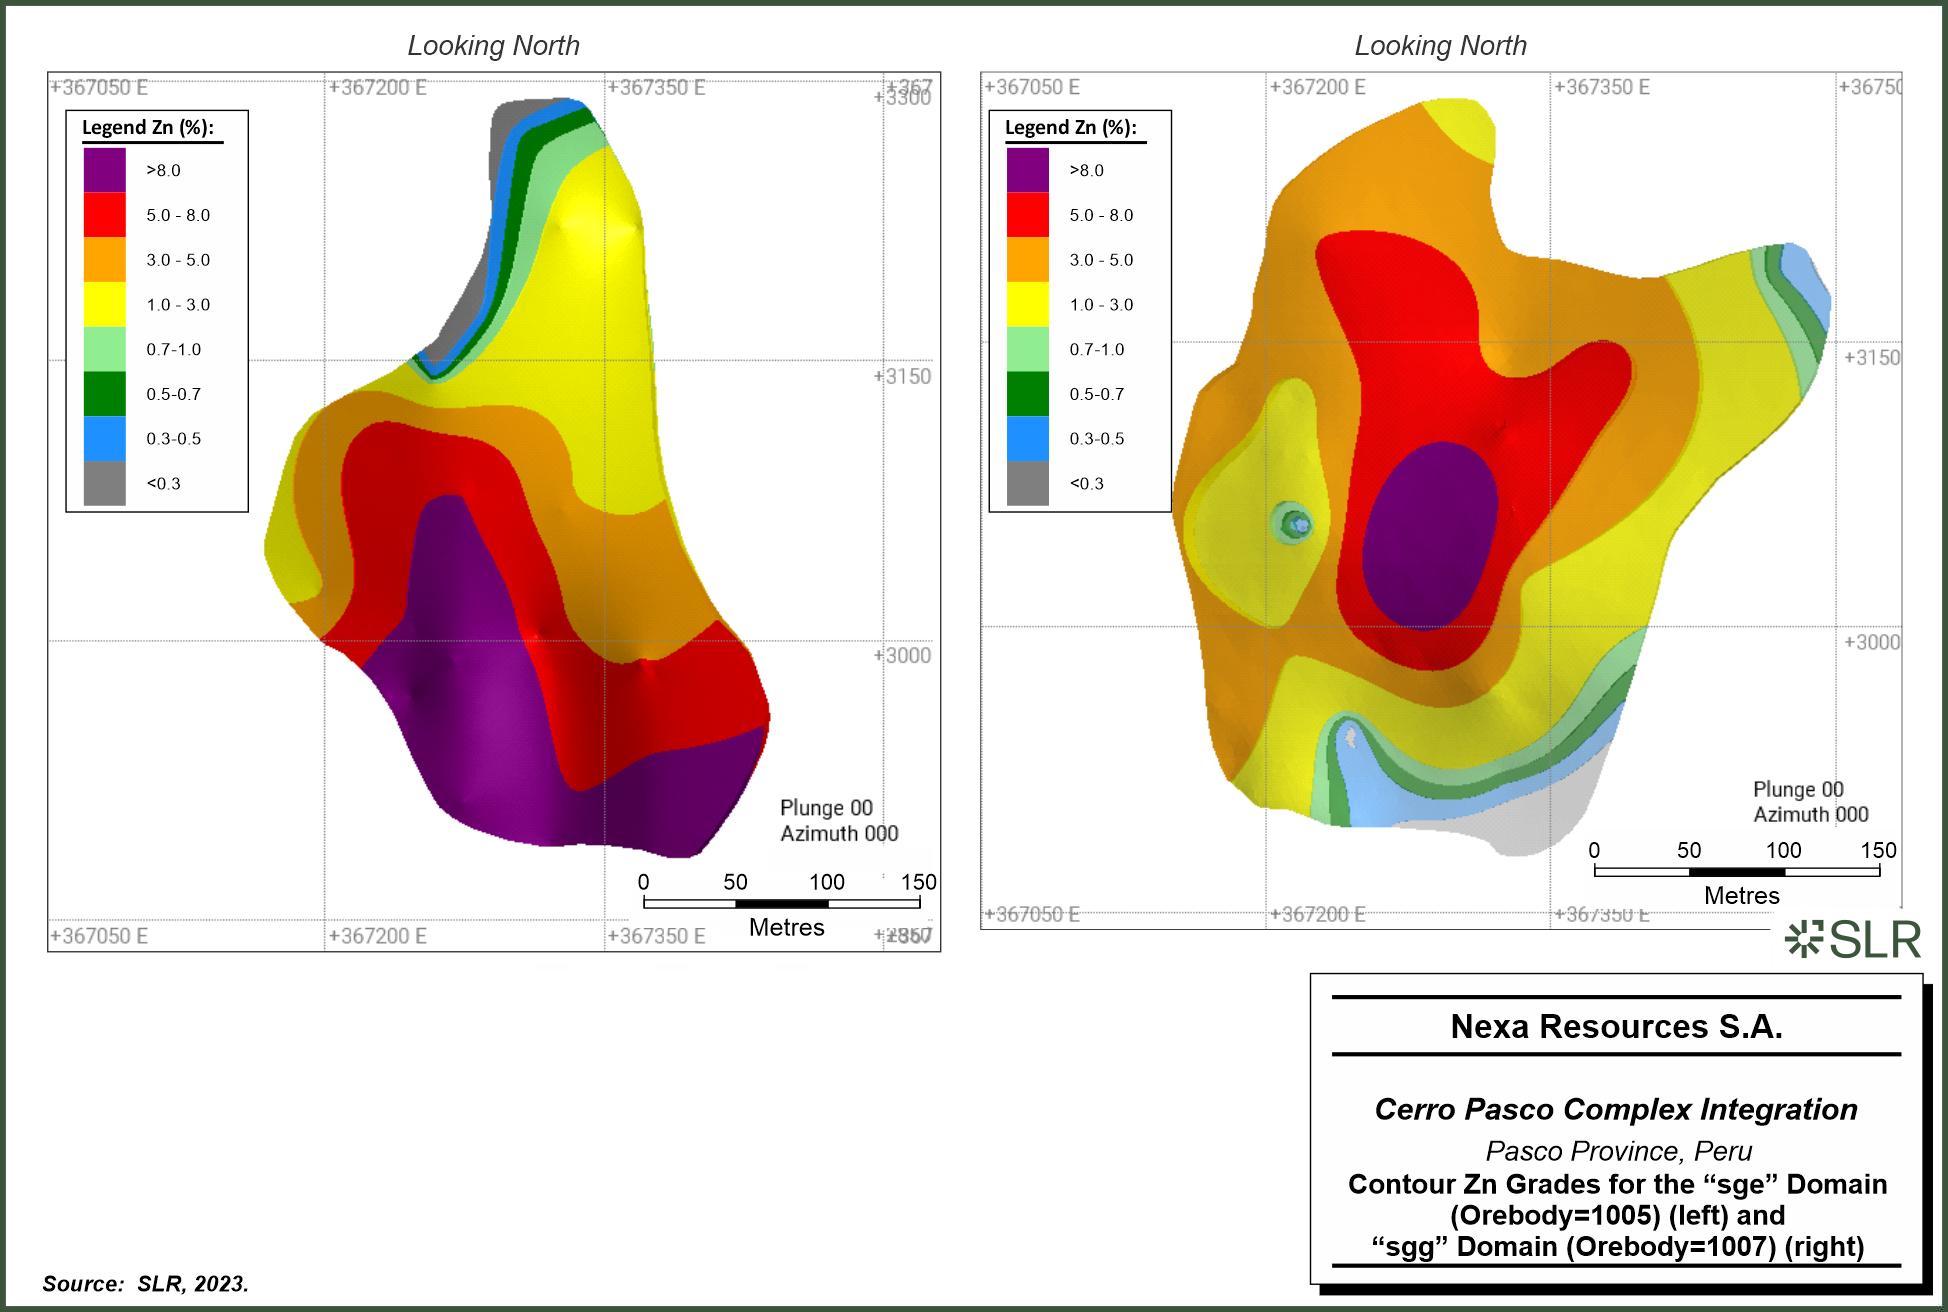Click the +3150 elevation label on left map
This screenshot has width=1948, height=1312.
(904, 377)
